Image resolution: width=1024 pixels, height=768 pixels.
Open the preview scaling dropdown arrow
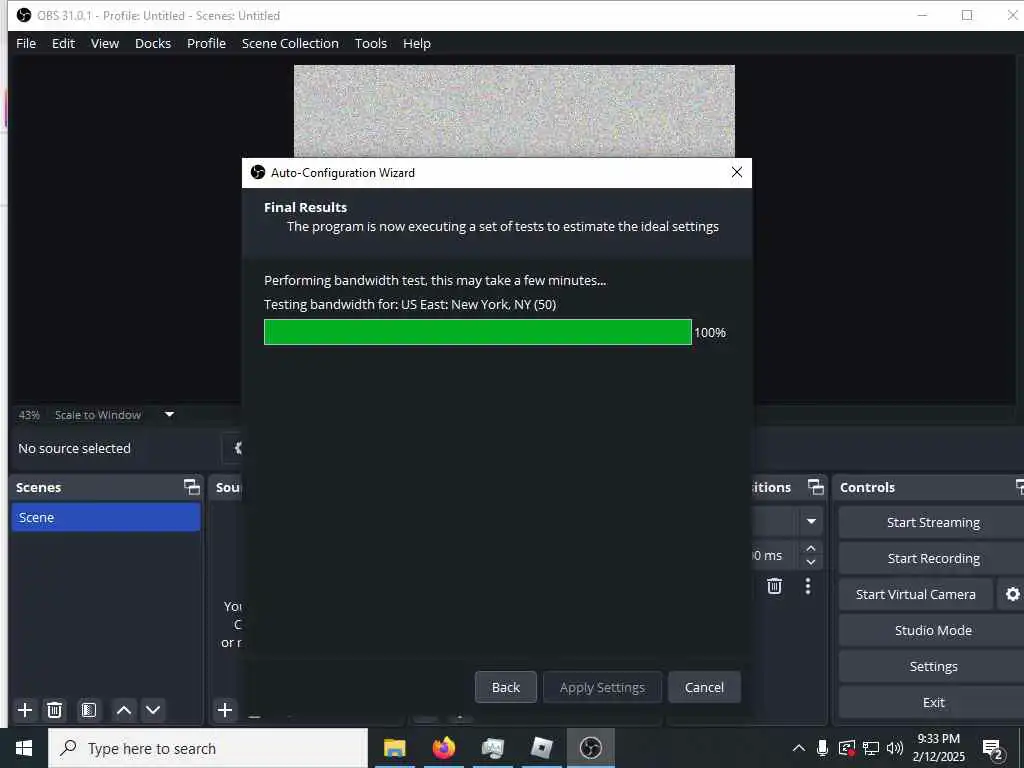pos(169,415)
